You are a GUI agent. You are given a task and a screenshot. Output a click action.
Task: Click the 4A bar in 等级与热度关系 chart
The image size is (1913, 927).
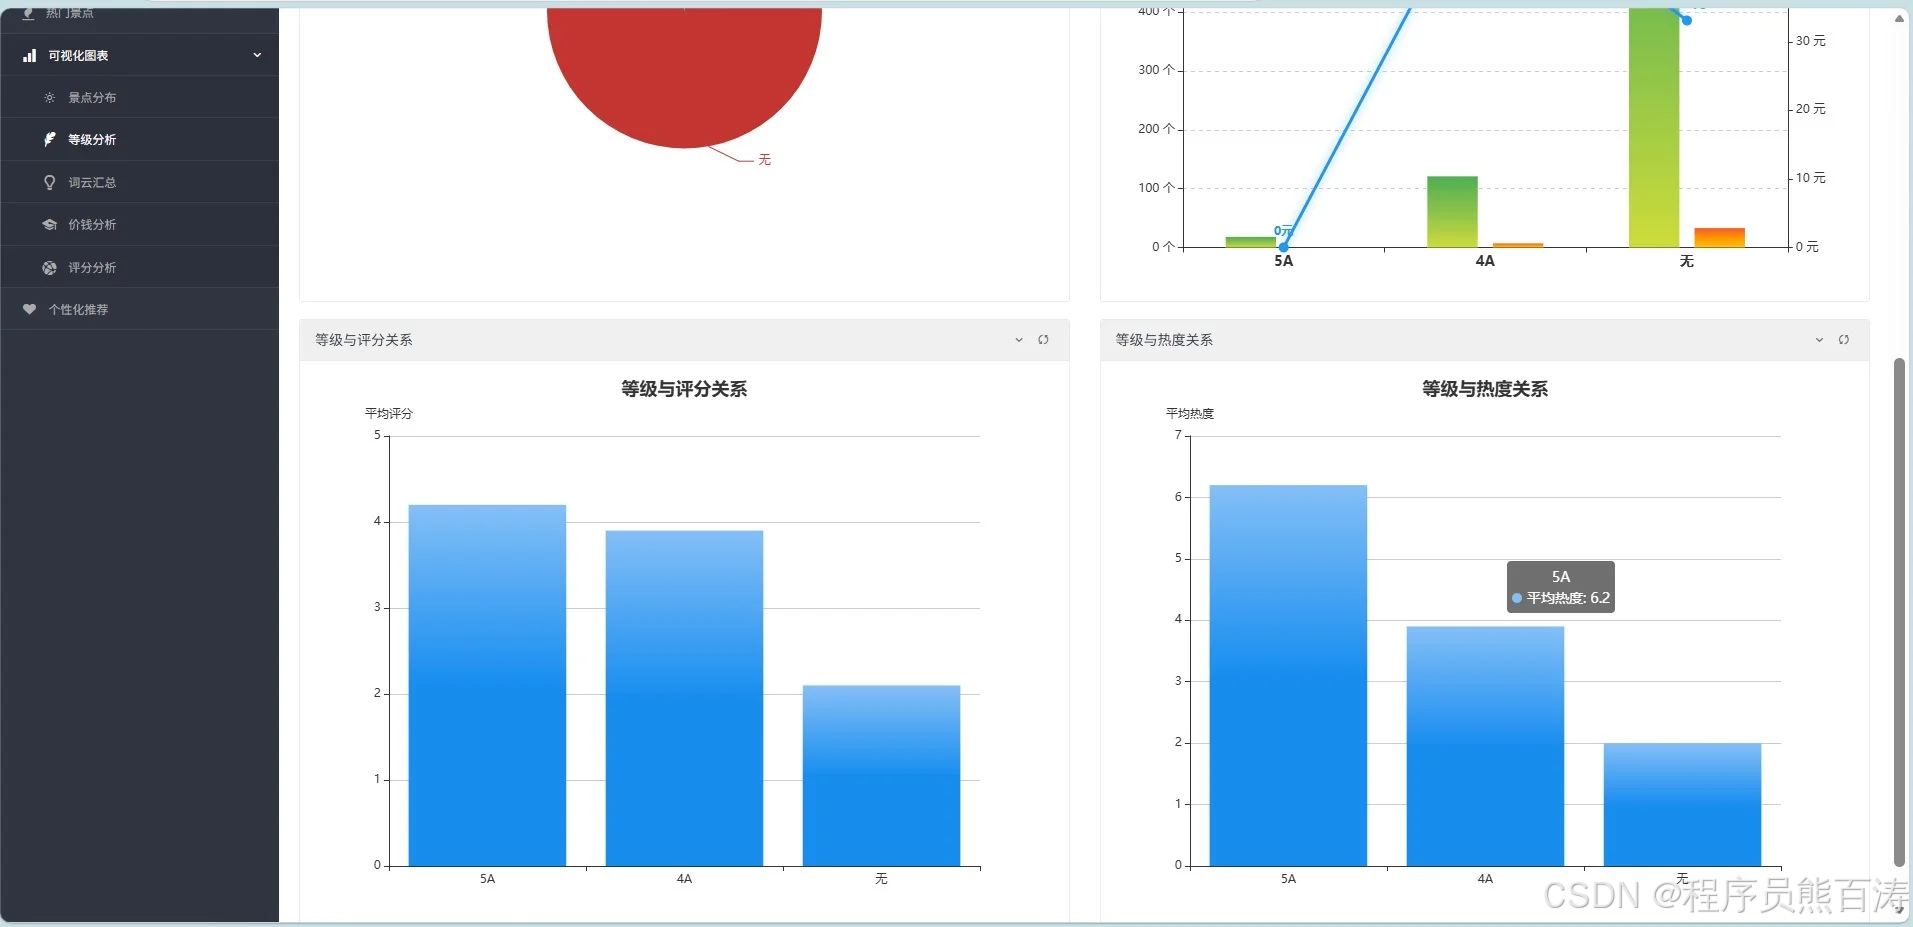[x=1485, y=746]
